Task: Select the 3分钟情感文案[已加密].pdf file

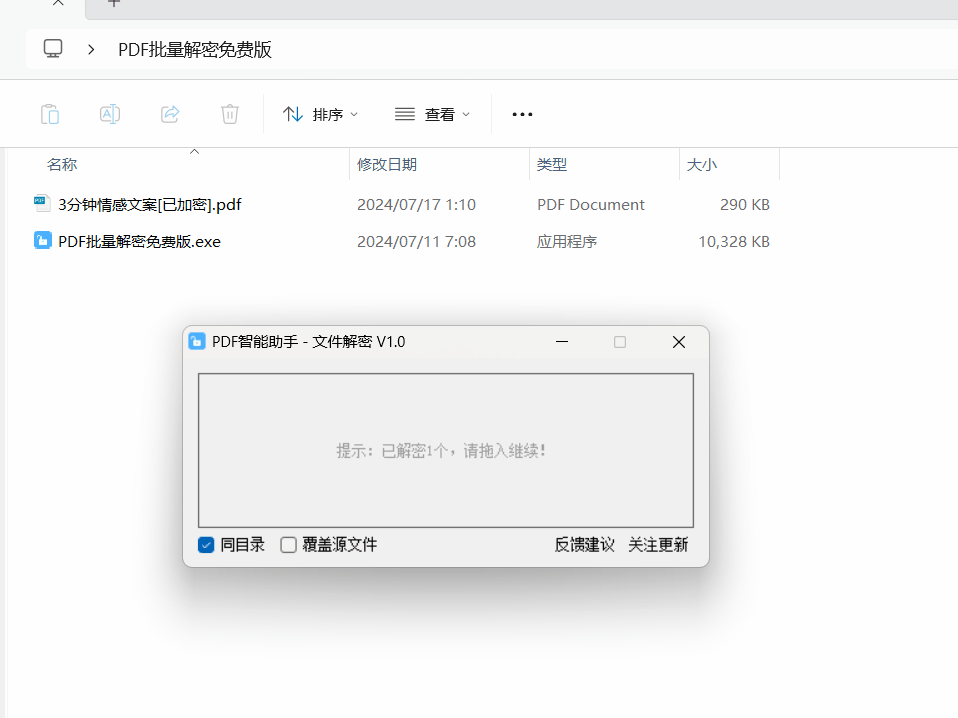Action: [x=149, y=205]
